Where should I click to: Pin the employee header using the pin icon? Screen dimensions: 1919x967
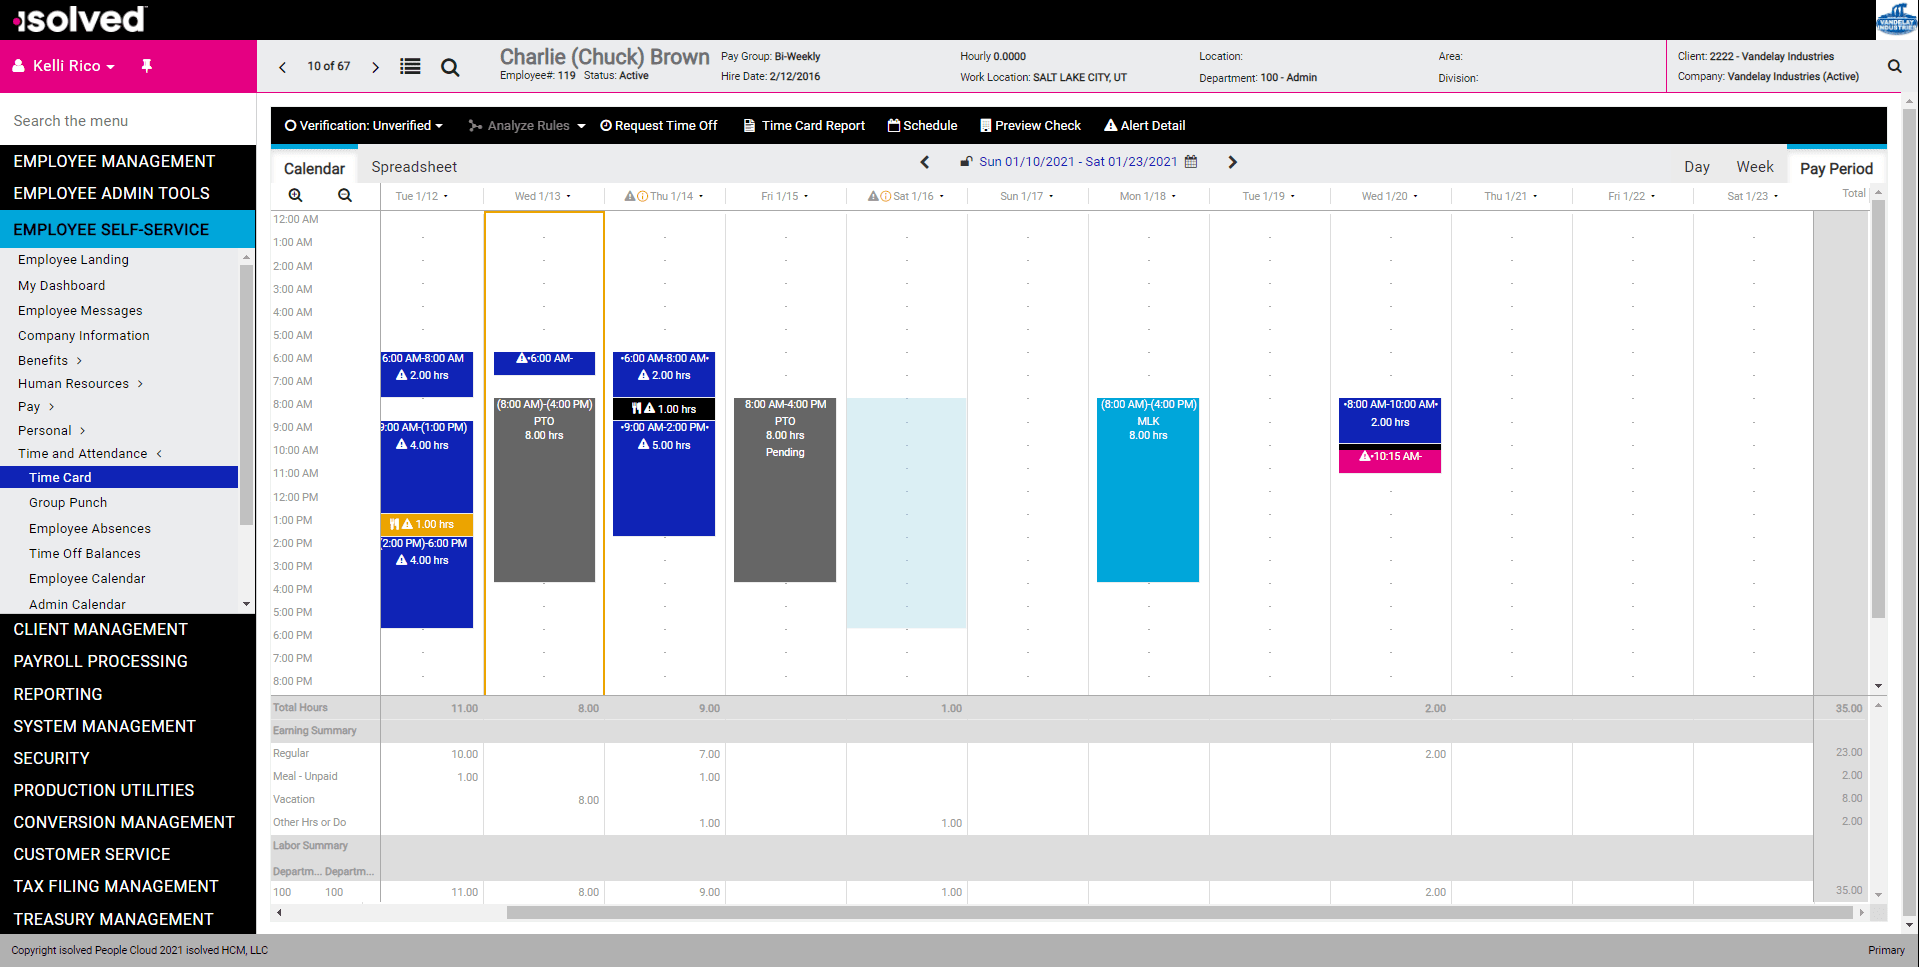pos(146,65)
